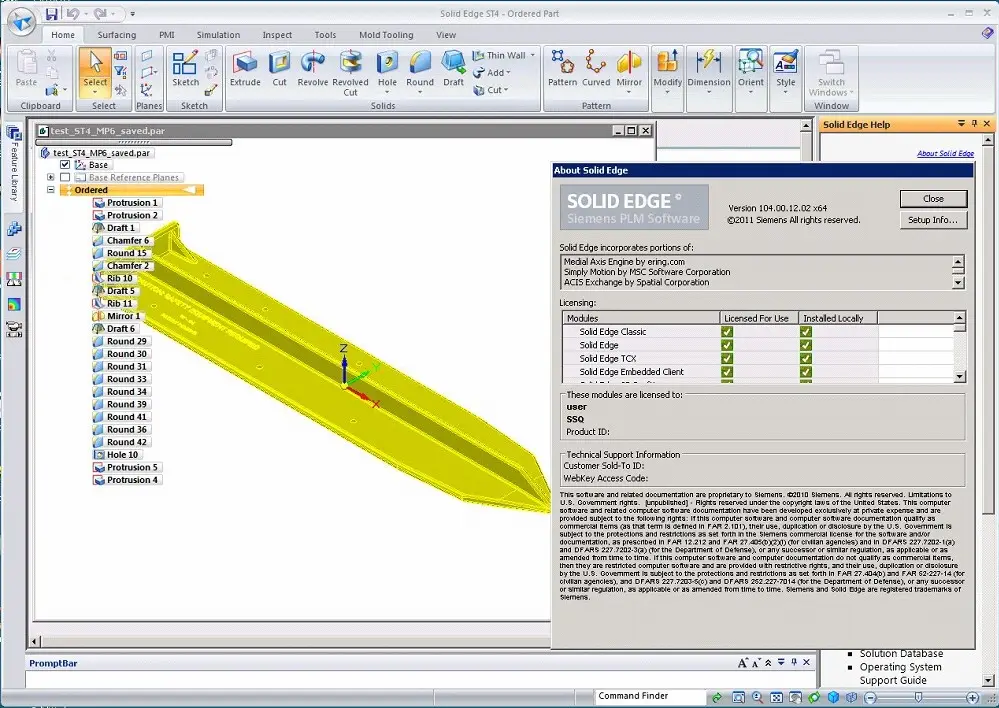Adjust the zoom slider in status bar
999x708 pixels.
pyautogui.click(x=918, y=698)
